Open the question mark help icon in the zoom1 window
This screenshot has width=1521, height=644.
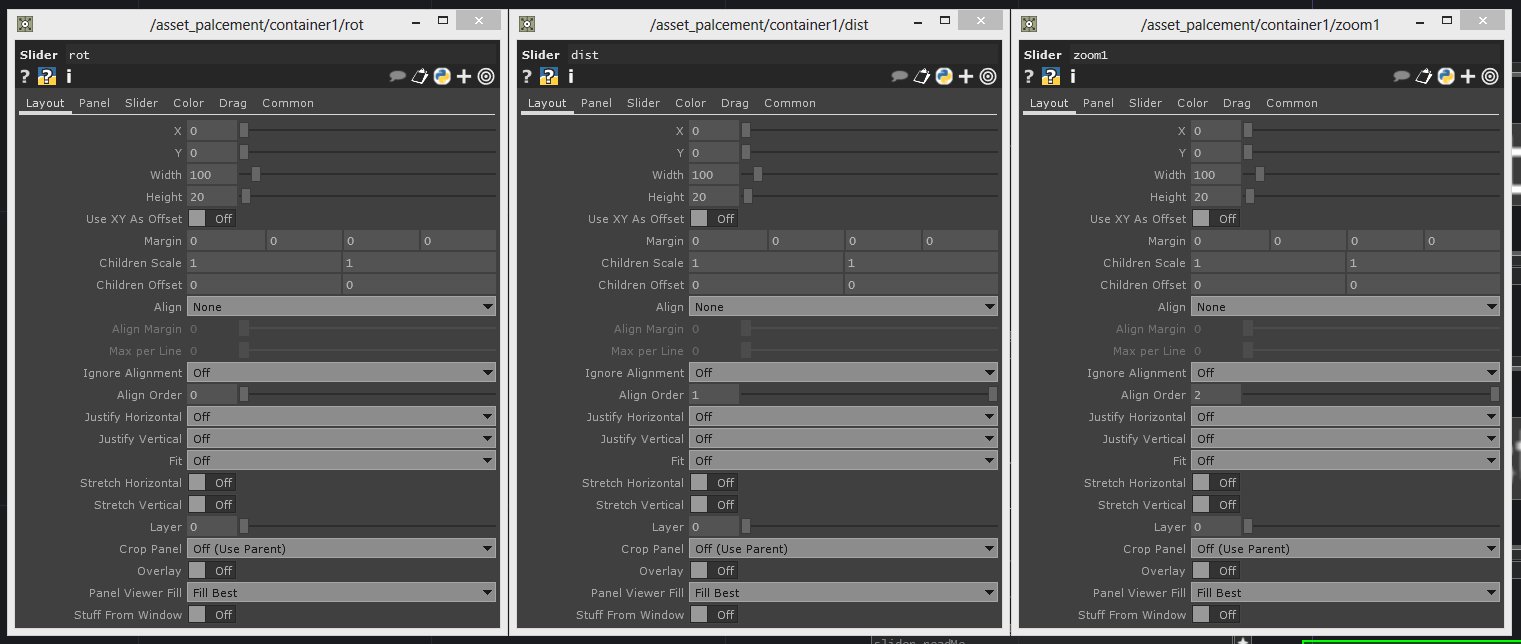pyautogui.click(x=1029, y=76)
